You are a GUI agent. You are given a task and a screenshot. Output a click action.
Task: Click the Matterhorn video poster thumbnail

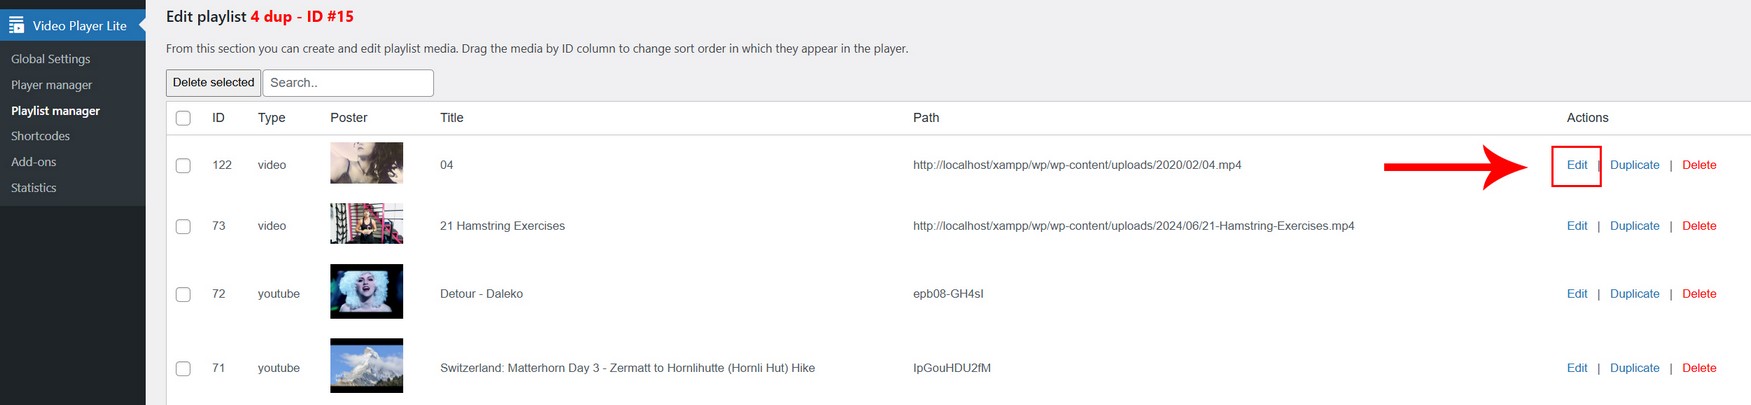(x=366, y=365)
